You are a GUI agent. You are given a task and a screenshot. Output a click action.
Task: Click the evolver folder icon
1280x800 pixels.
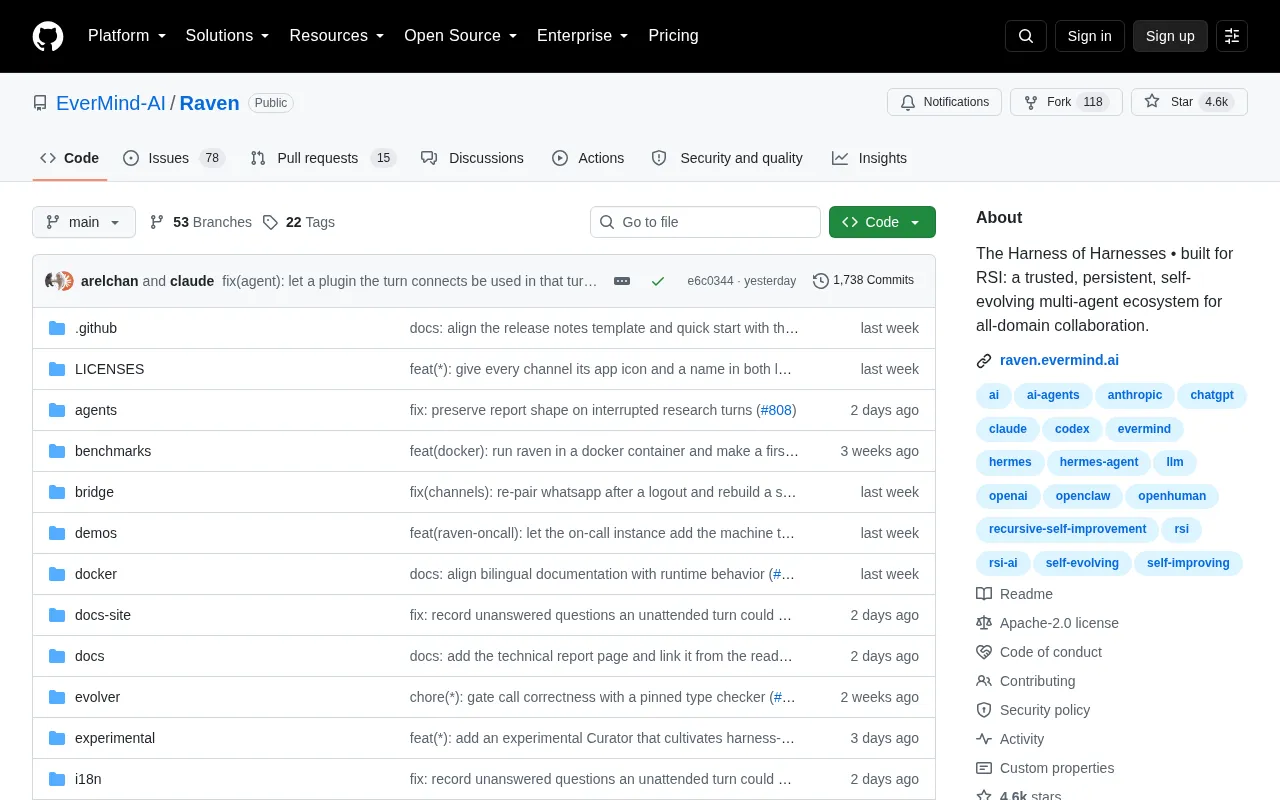point(57,697)
